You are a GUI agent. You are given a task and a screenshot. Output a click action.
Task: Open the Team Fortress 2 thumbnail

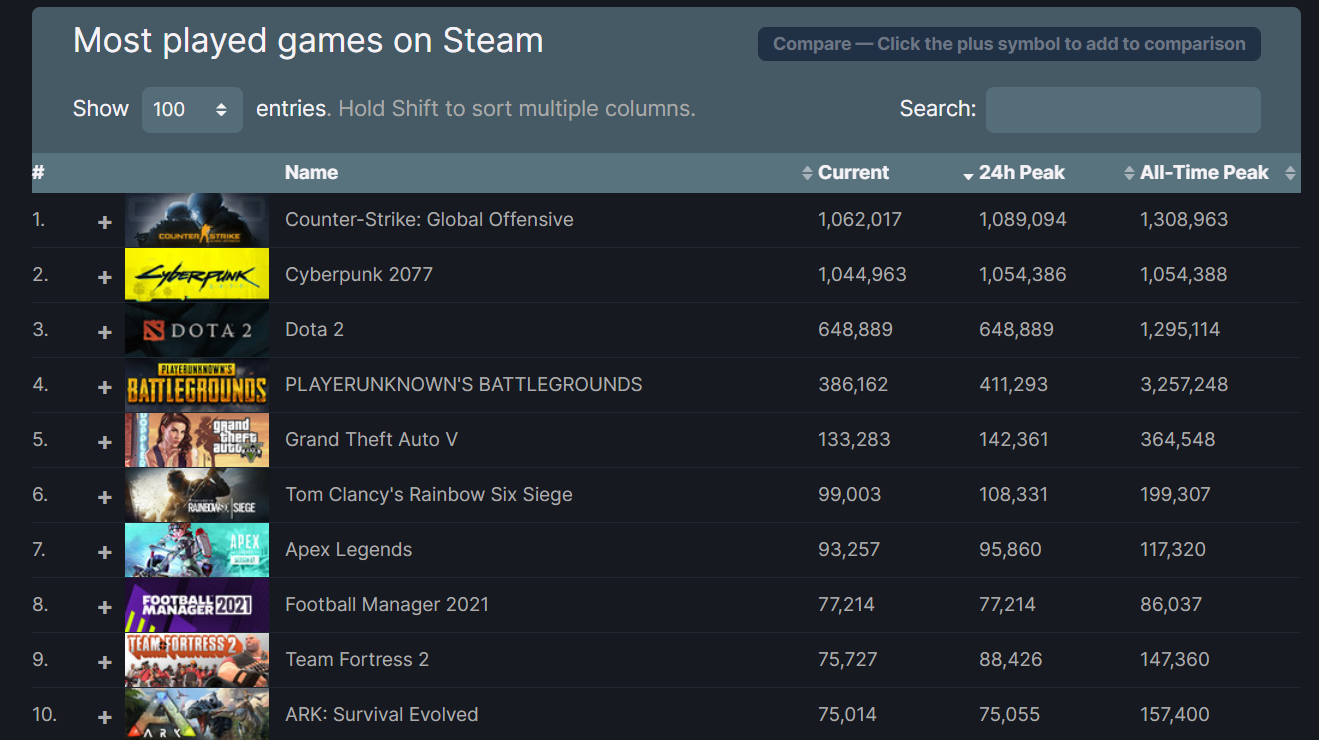[197, 660]
